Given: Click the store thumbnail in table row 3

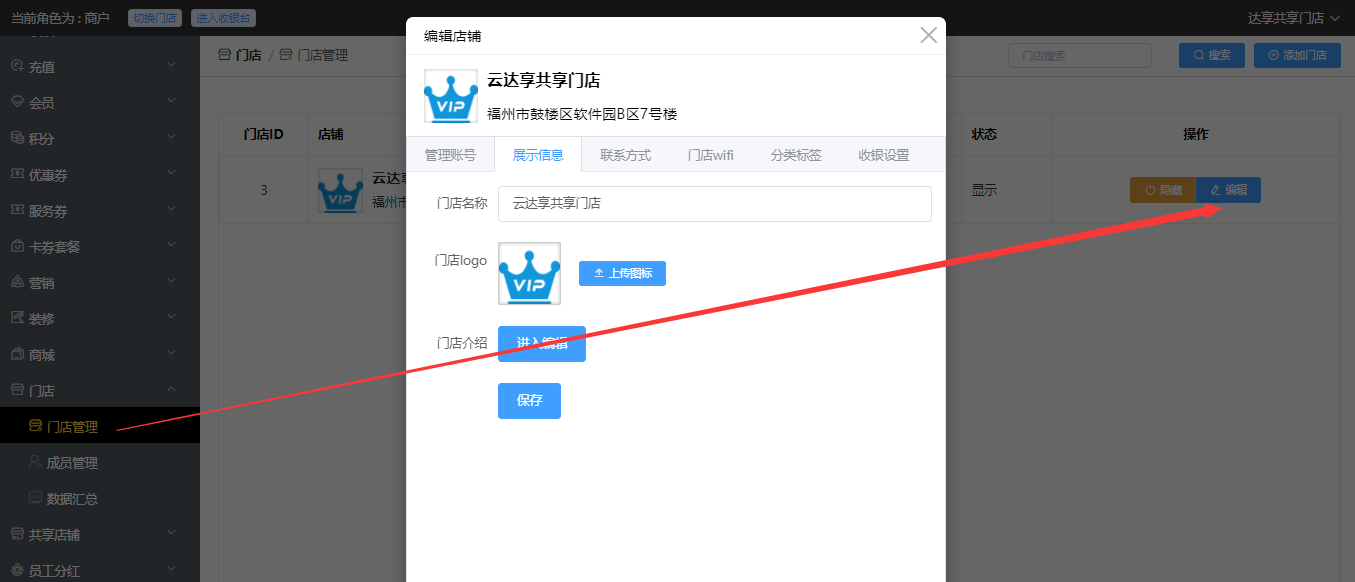Looking at the screenshot, I should 340,190.
